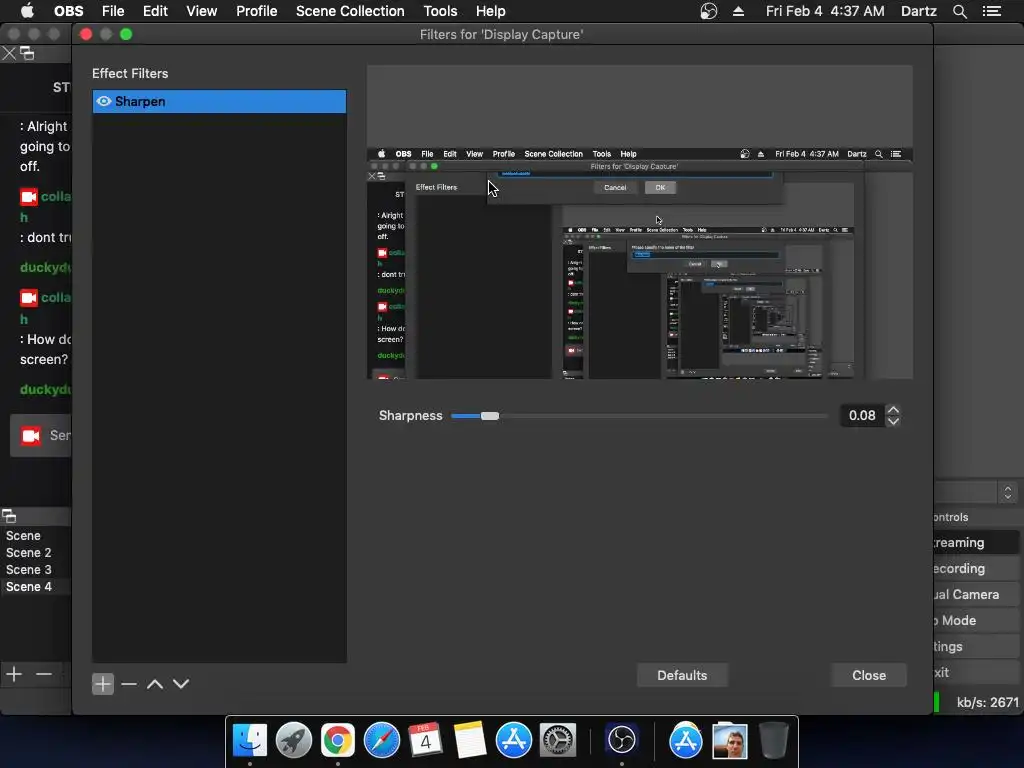
Task: Move the filter down with the down arrow
Action: click(x=181, y=684)
